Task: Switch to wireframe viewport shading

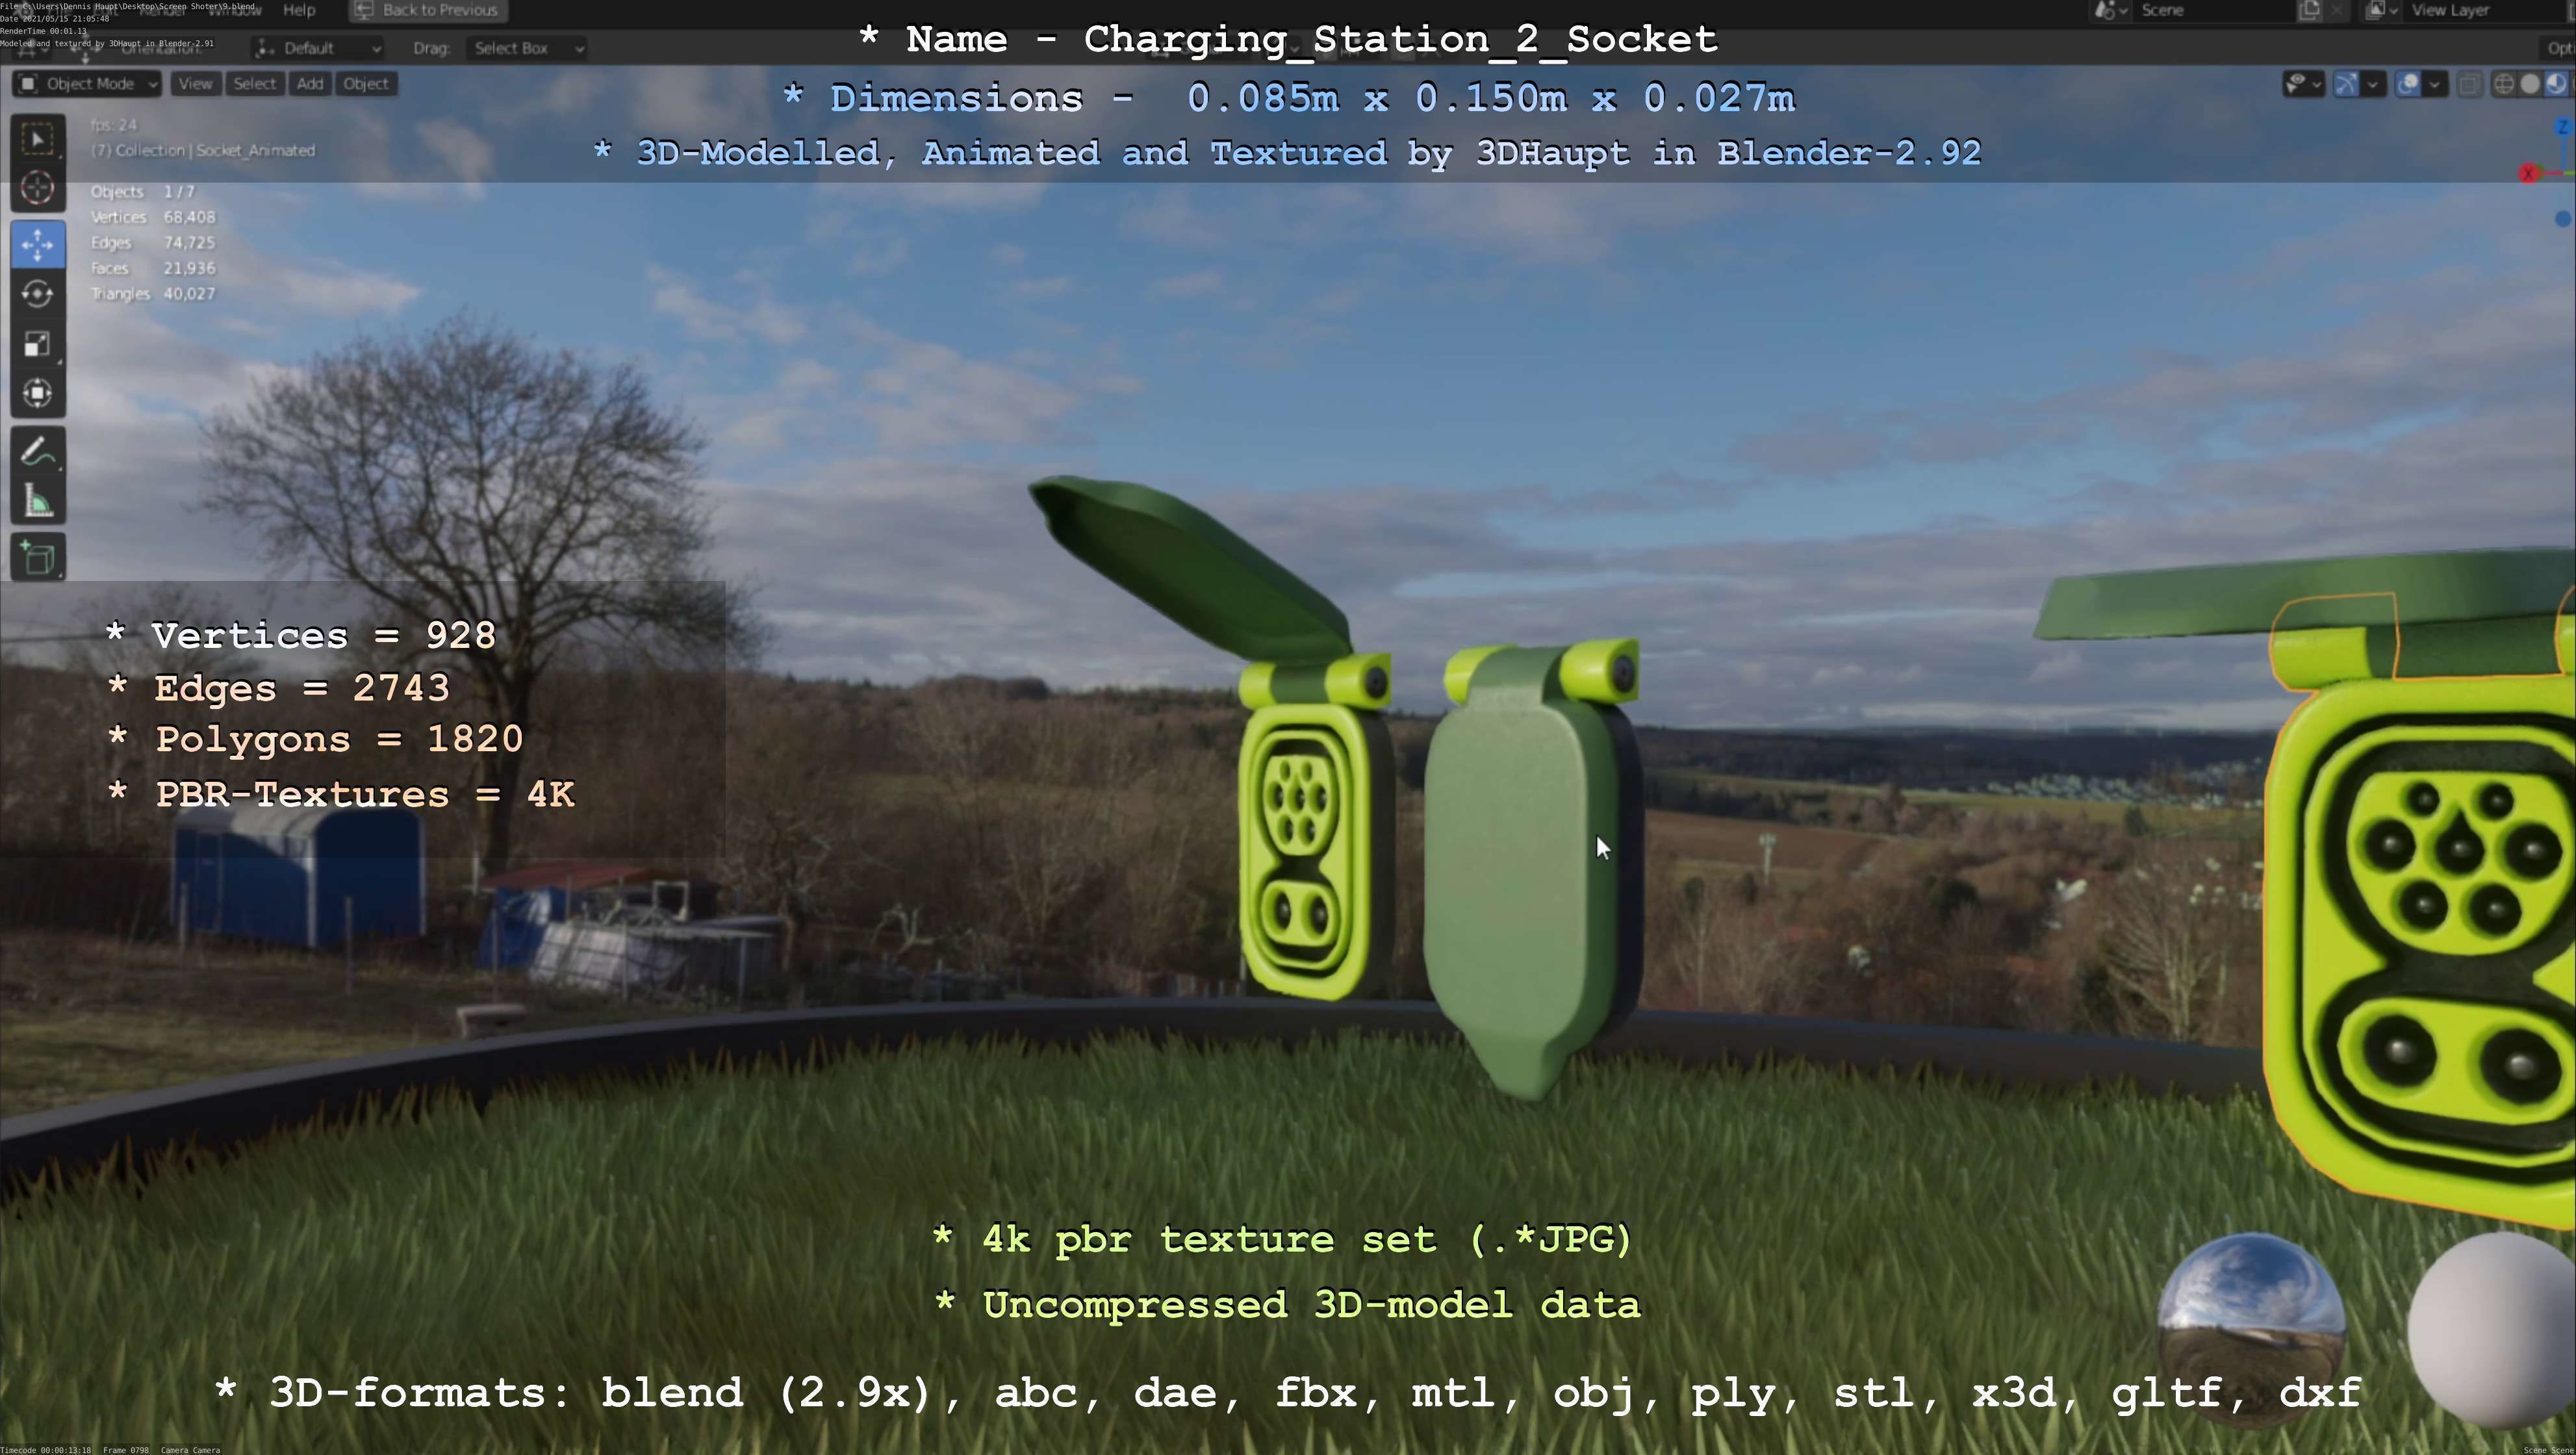Action: 2504,84
